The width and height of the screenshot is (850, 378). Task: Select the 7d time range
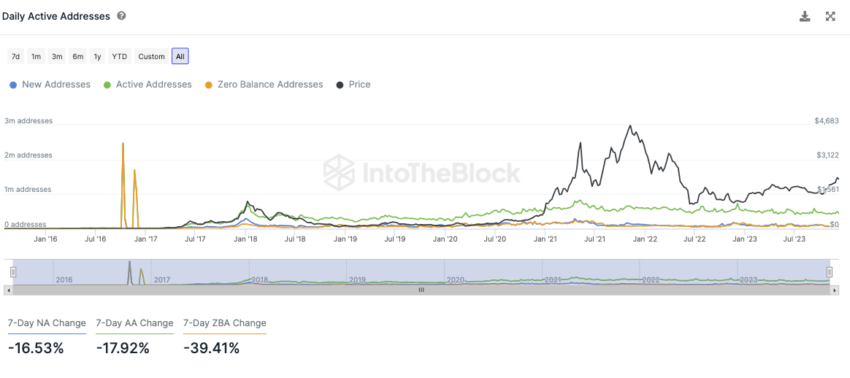(16, 56)
